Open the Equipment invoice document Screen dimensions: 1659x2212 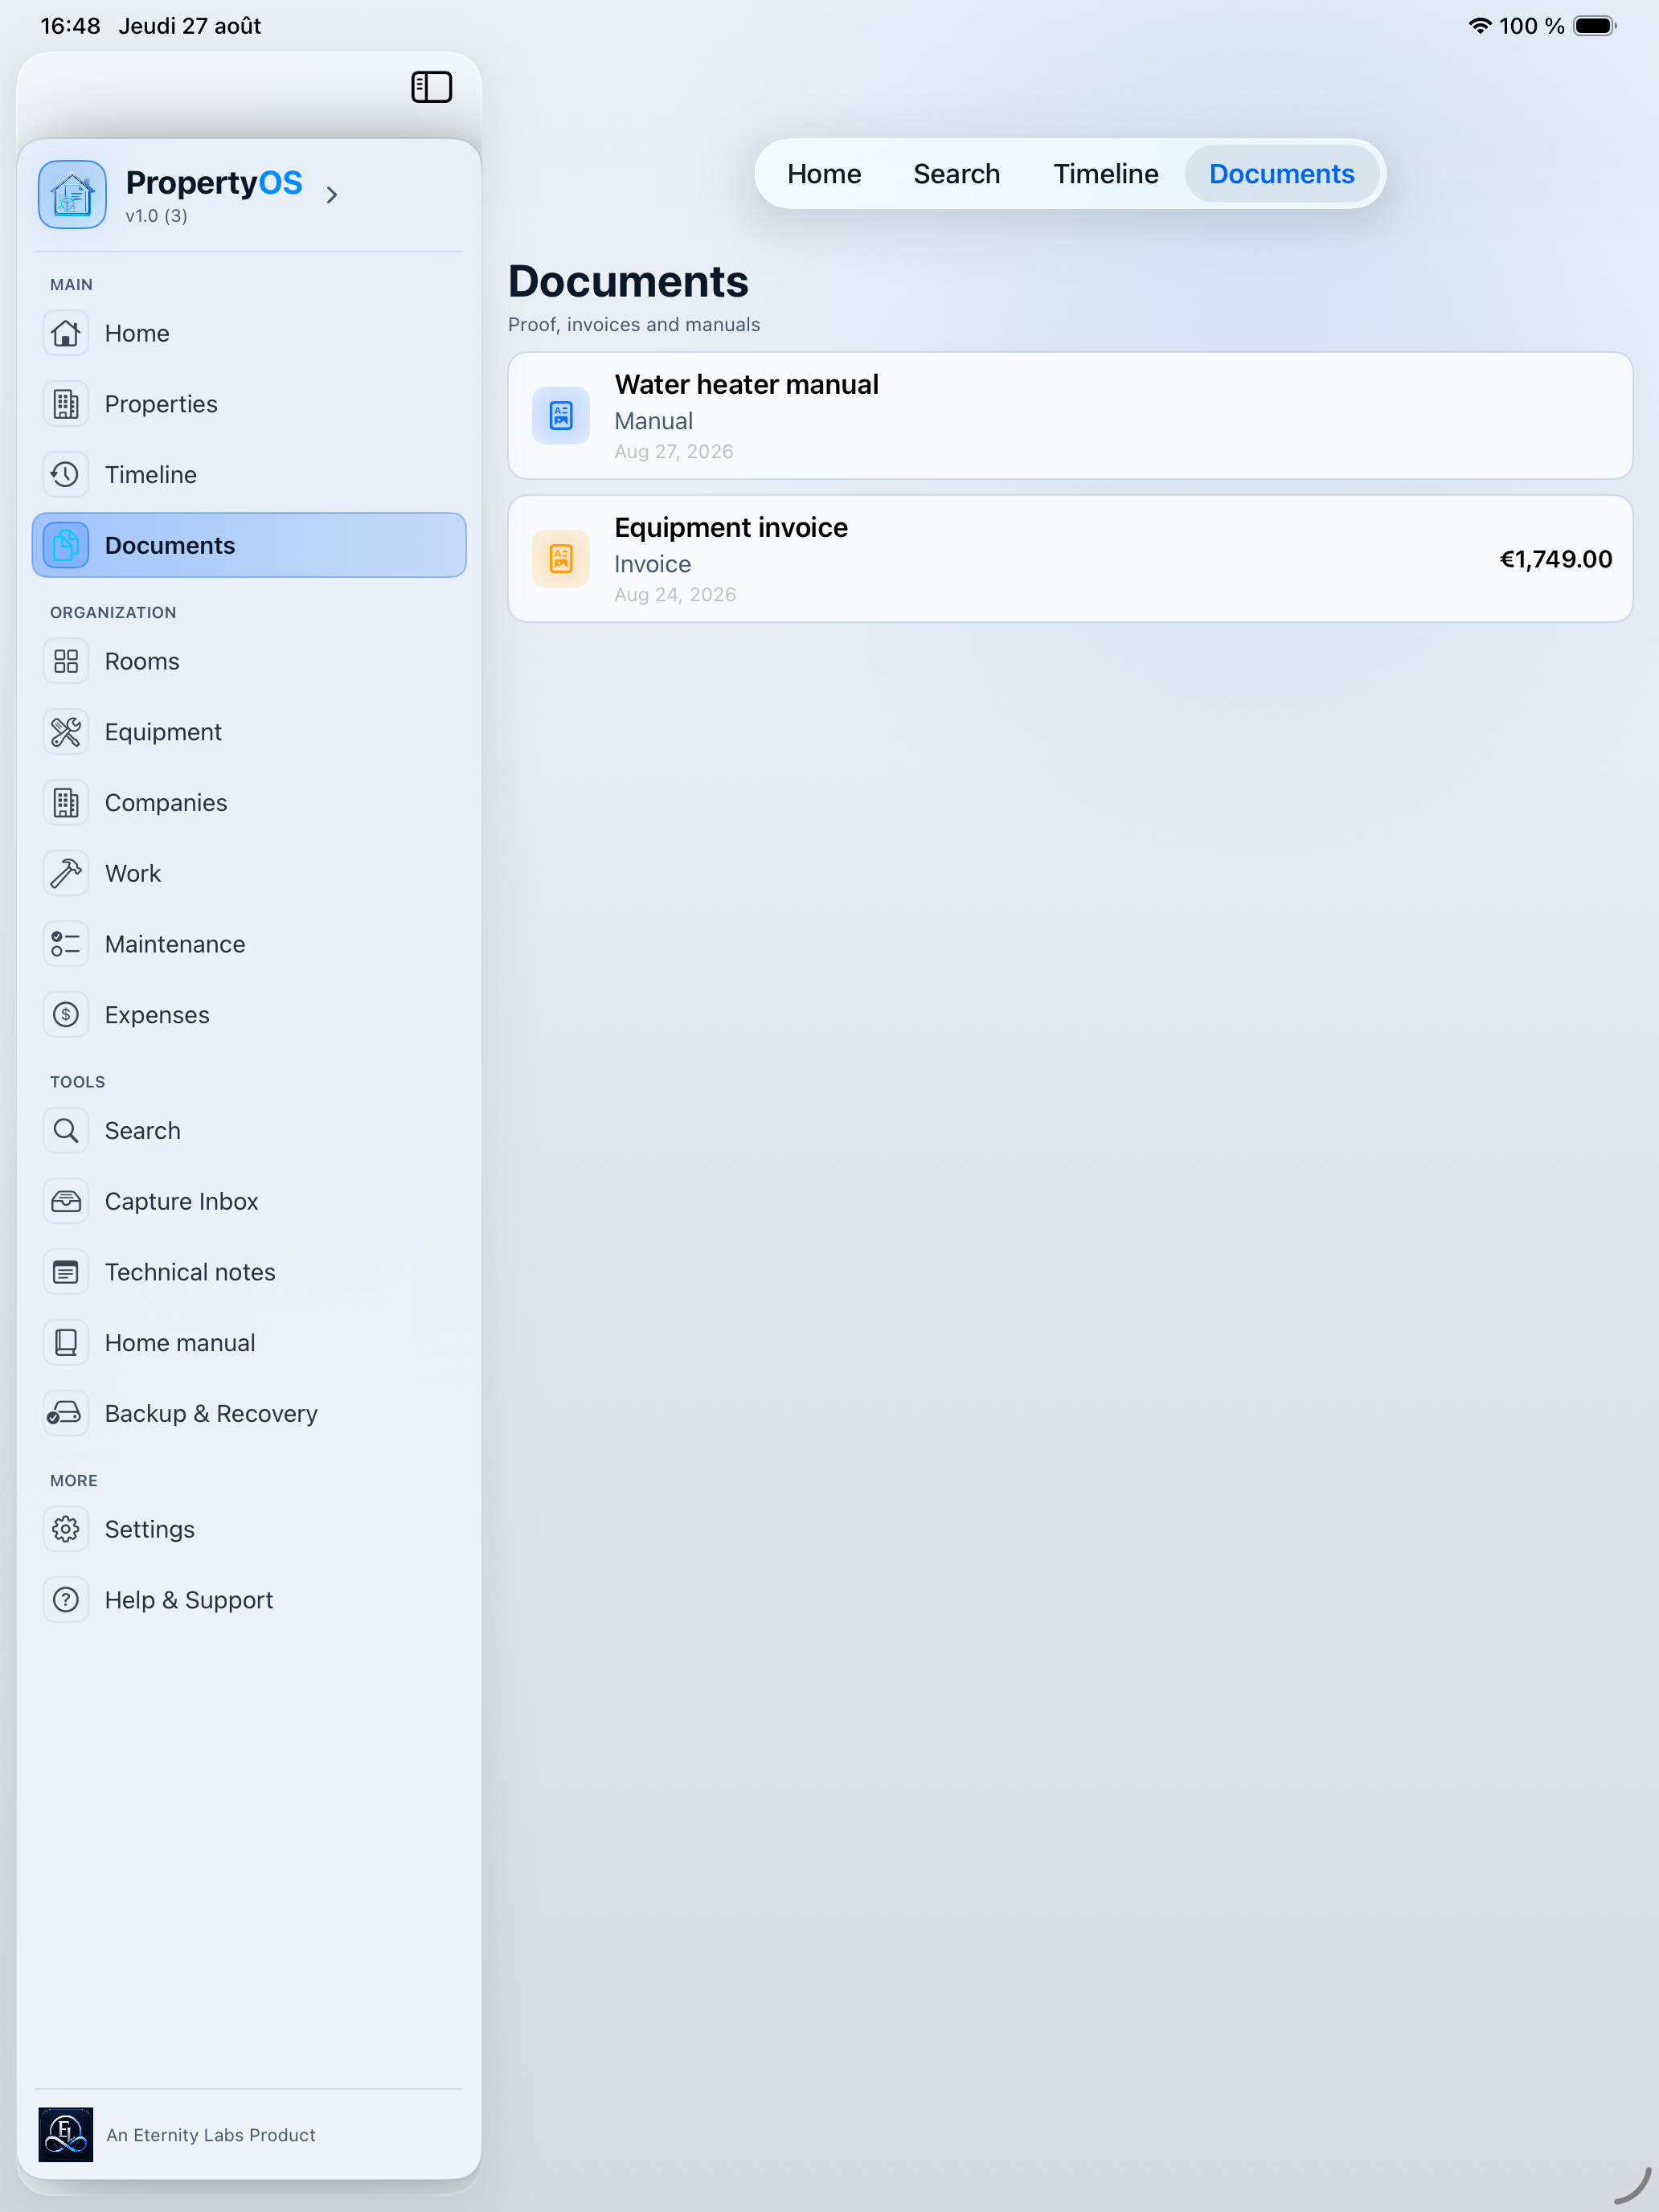click(1070, 559)
